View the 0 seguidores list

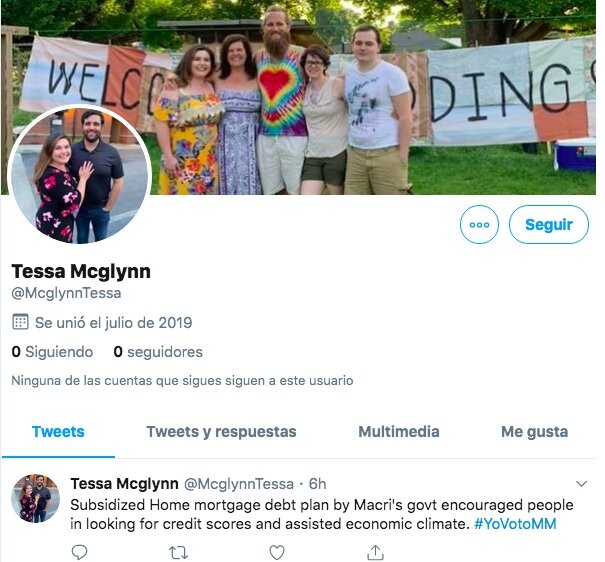[158, 352]
